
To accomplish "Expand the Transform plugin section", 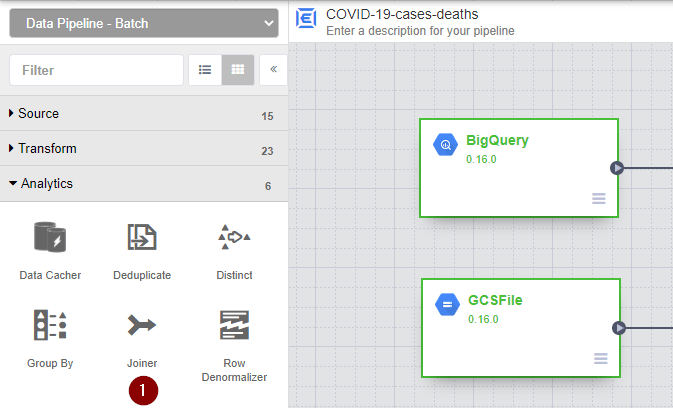I will click(47, 149).
